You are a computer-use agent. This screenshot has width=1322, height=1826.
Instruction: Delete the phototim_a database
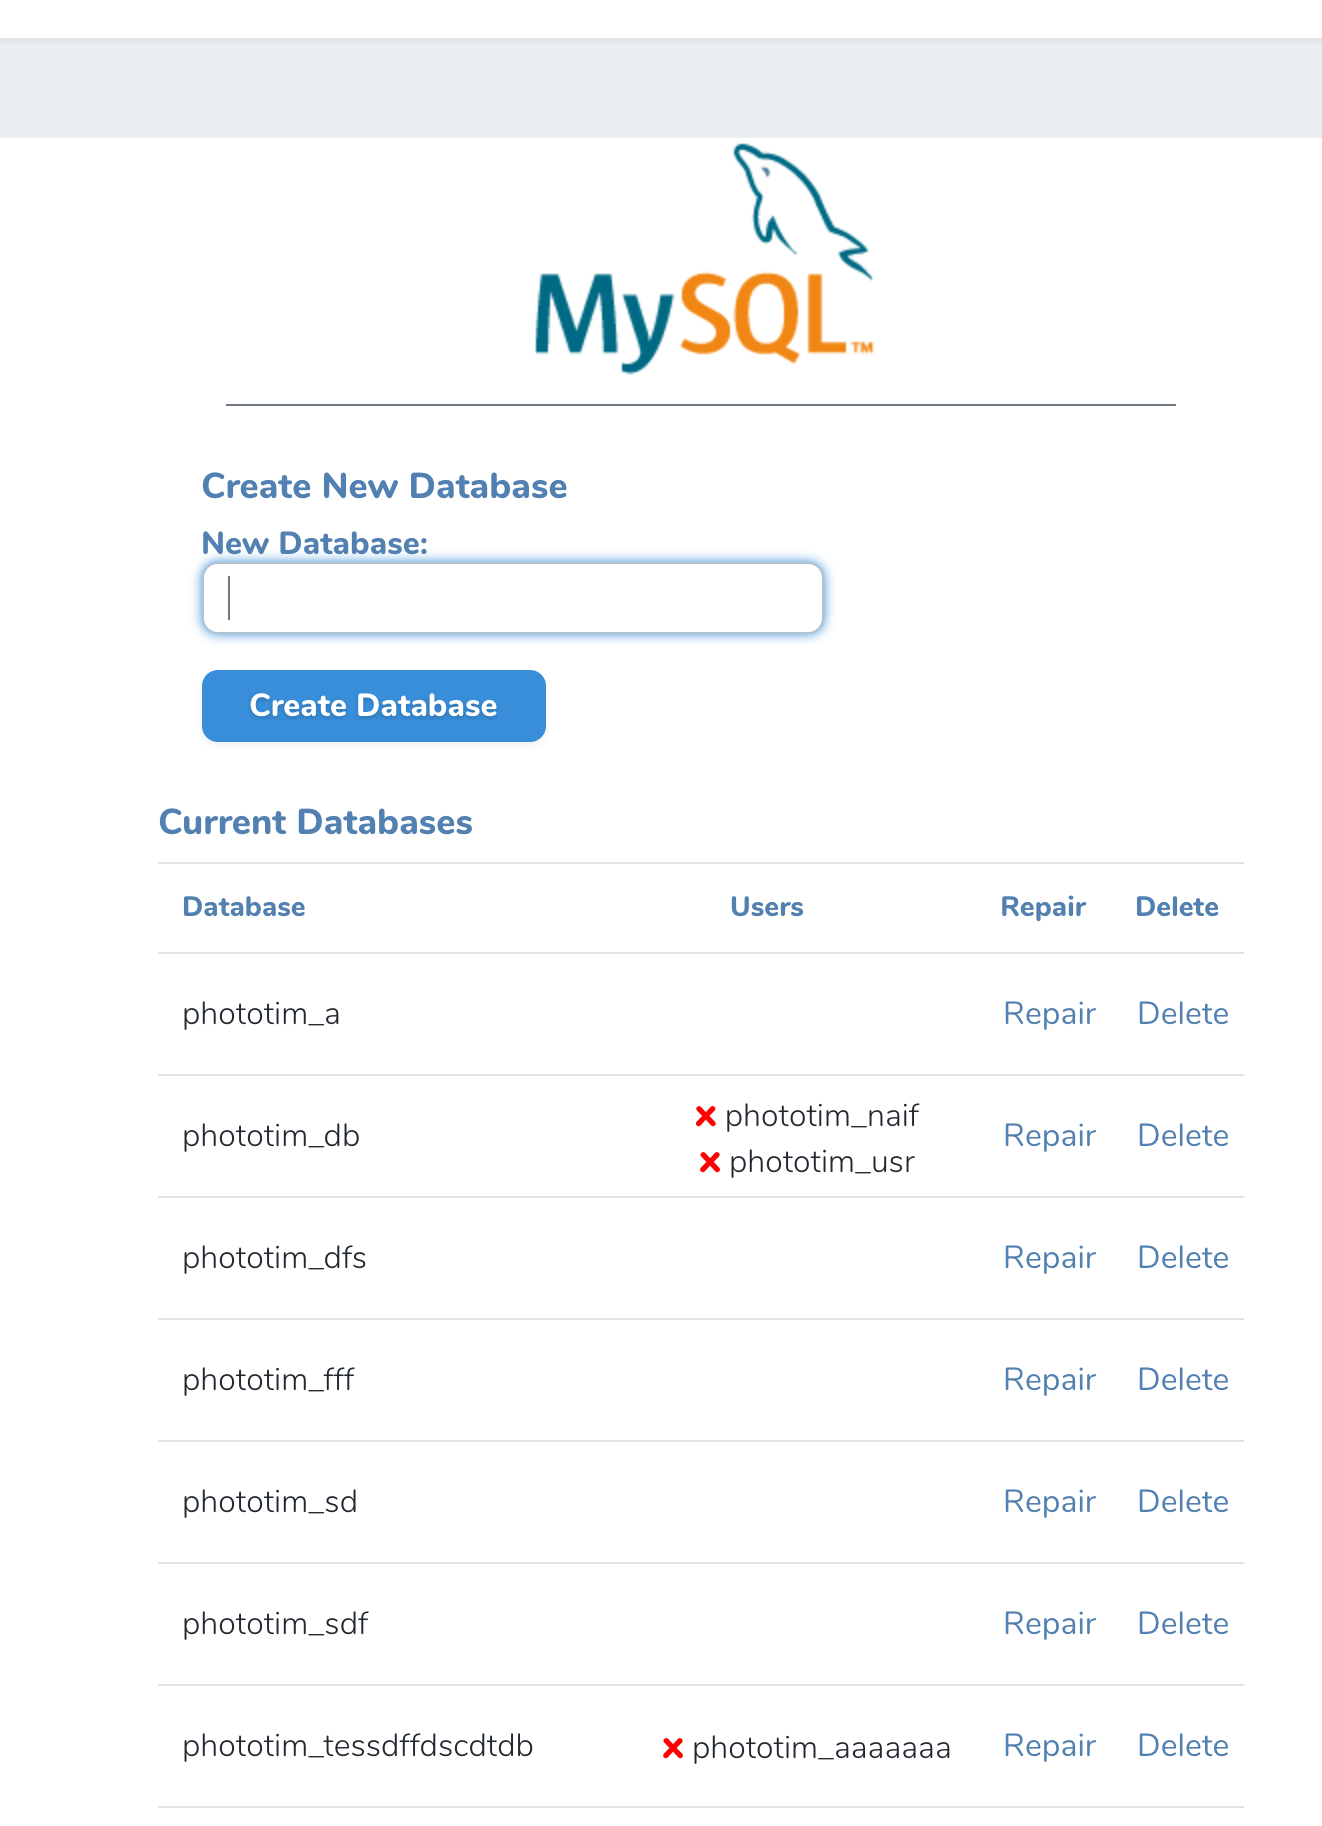tap(1182, 1014)
